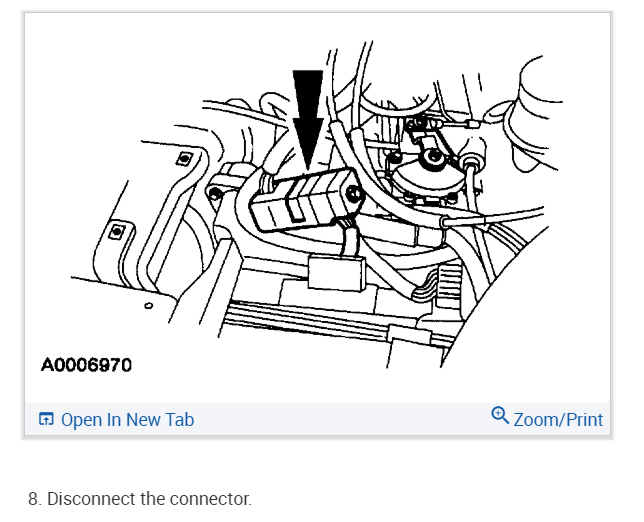
Task: Click the lower-left bracket bolt in the diagram
Action: 117,231
